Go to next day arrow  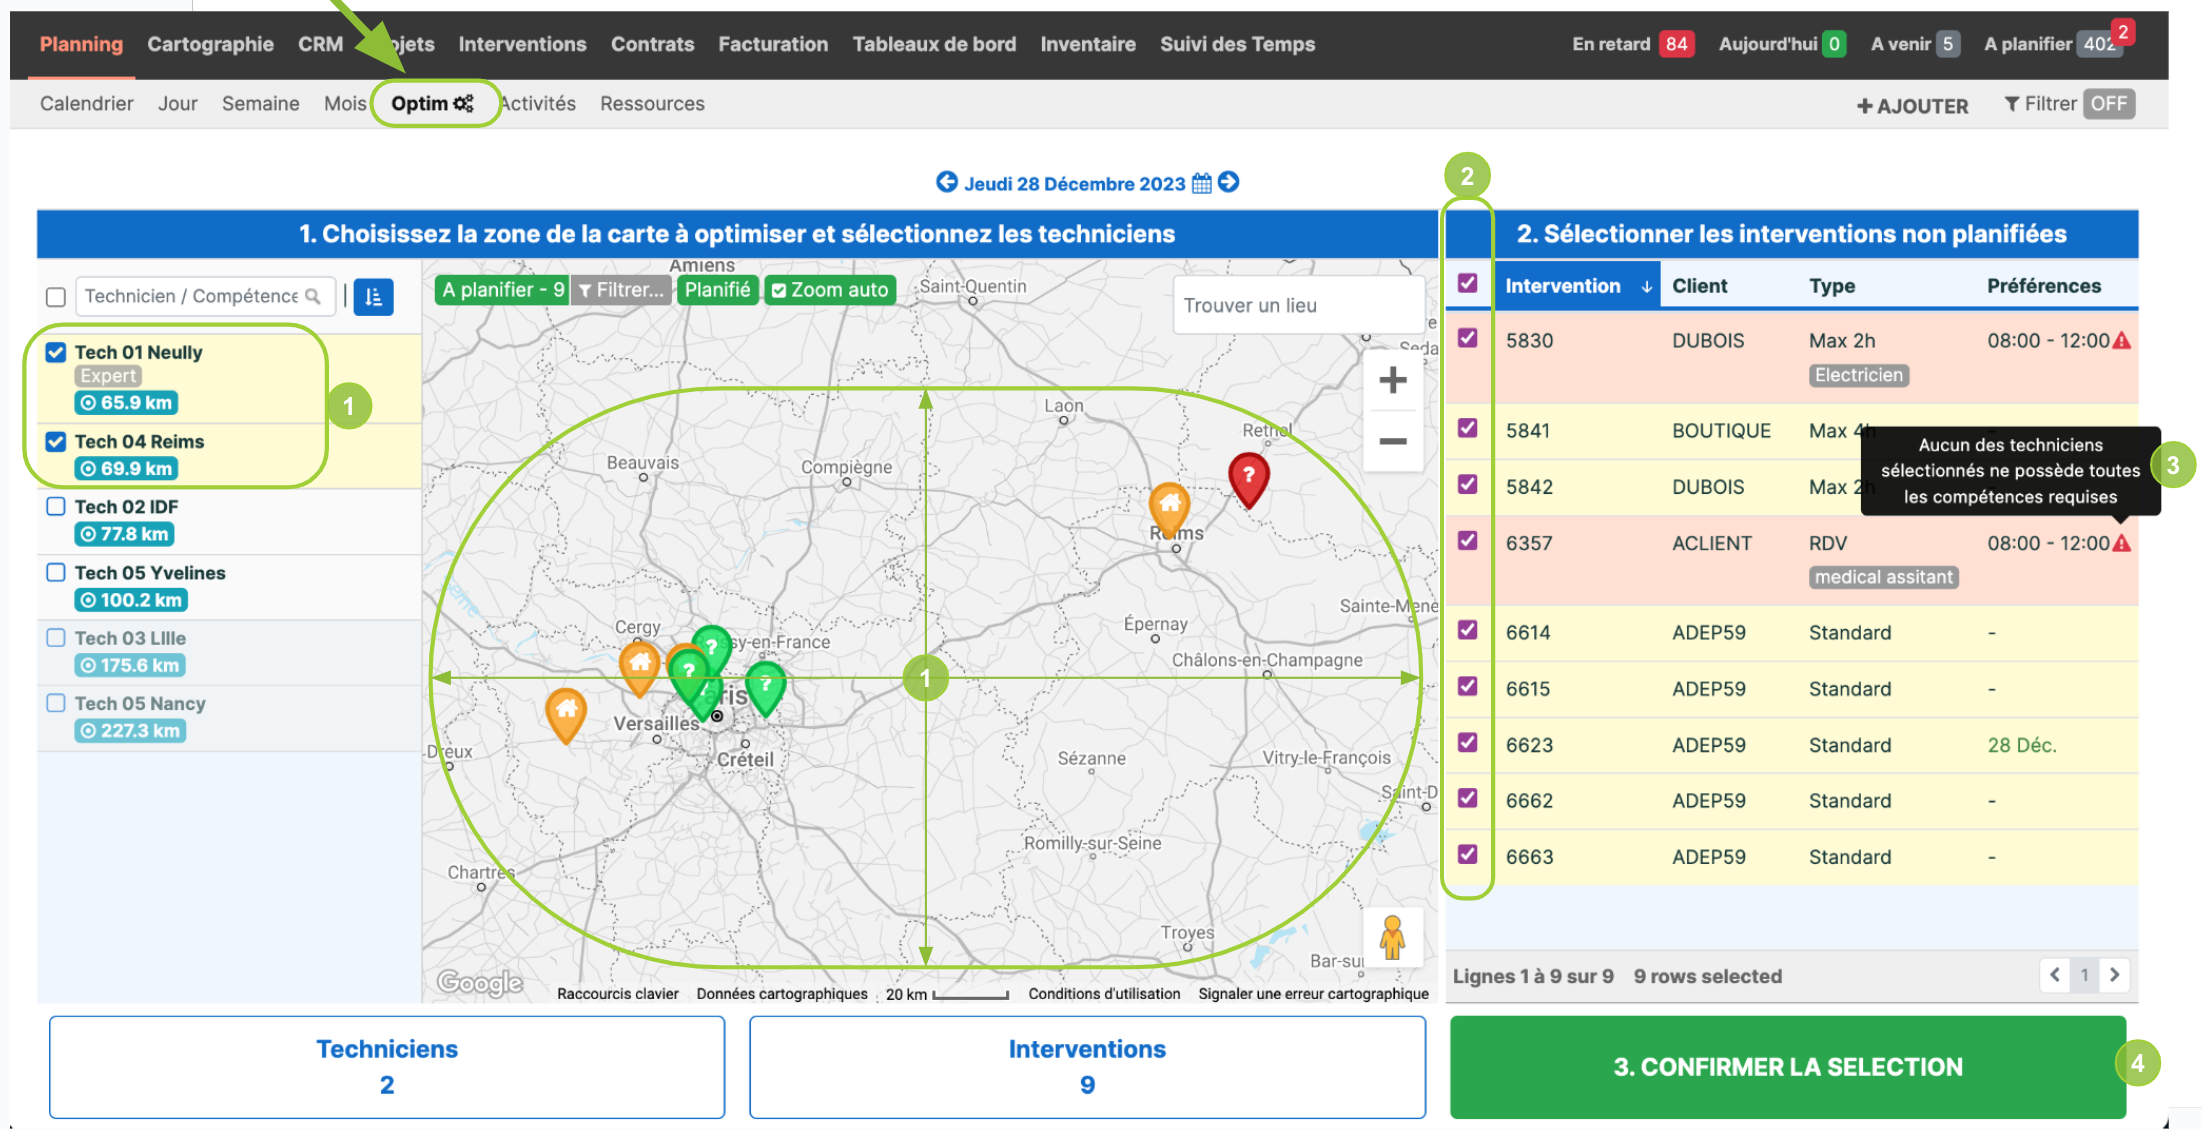(x=1229, y=182)
